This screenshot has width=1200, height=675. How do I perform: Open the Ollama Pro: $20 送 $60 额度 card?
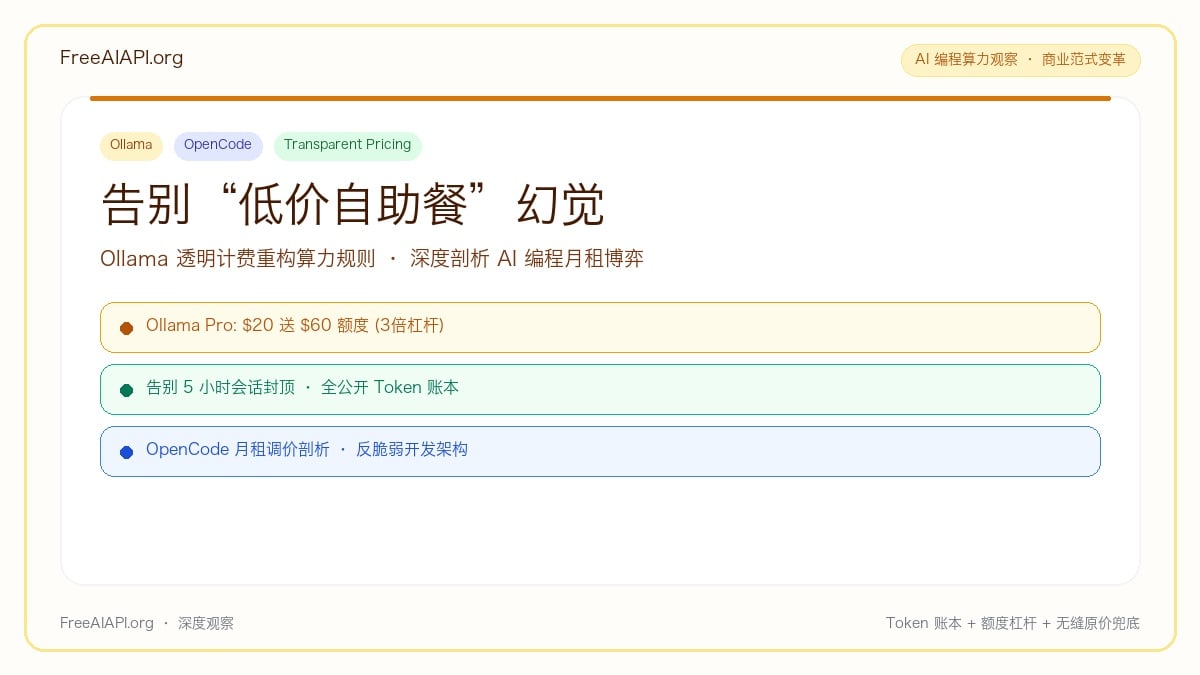[600, 327]
